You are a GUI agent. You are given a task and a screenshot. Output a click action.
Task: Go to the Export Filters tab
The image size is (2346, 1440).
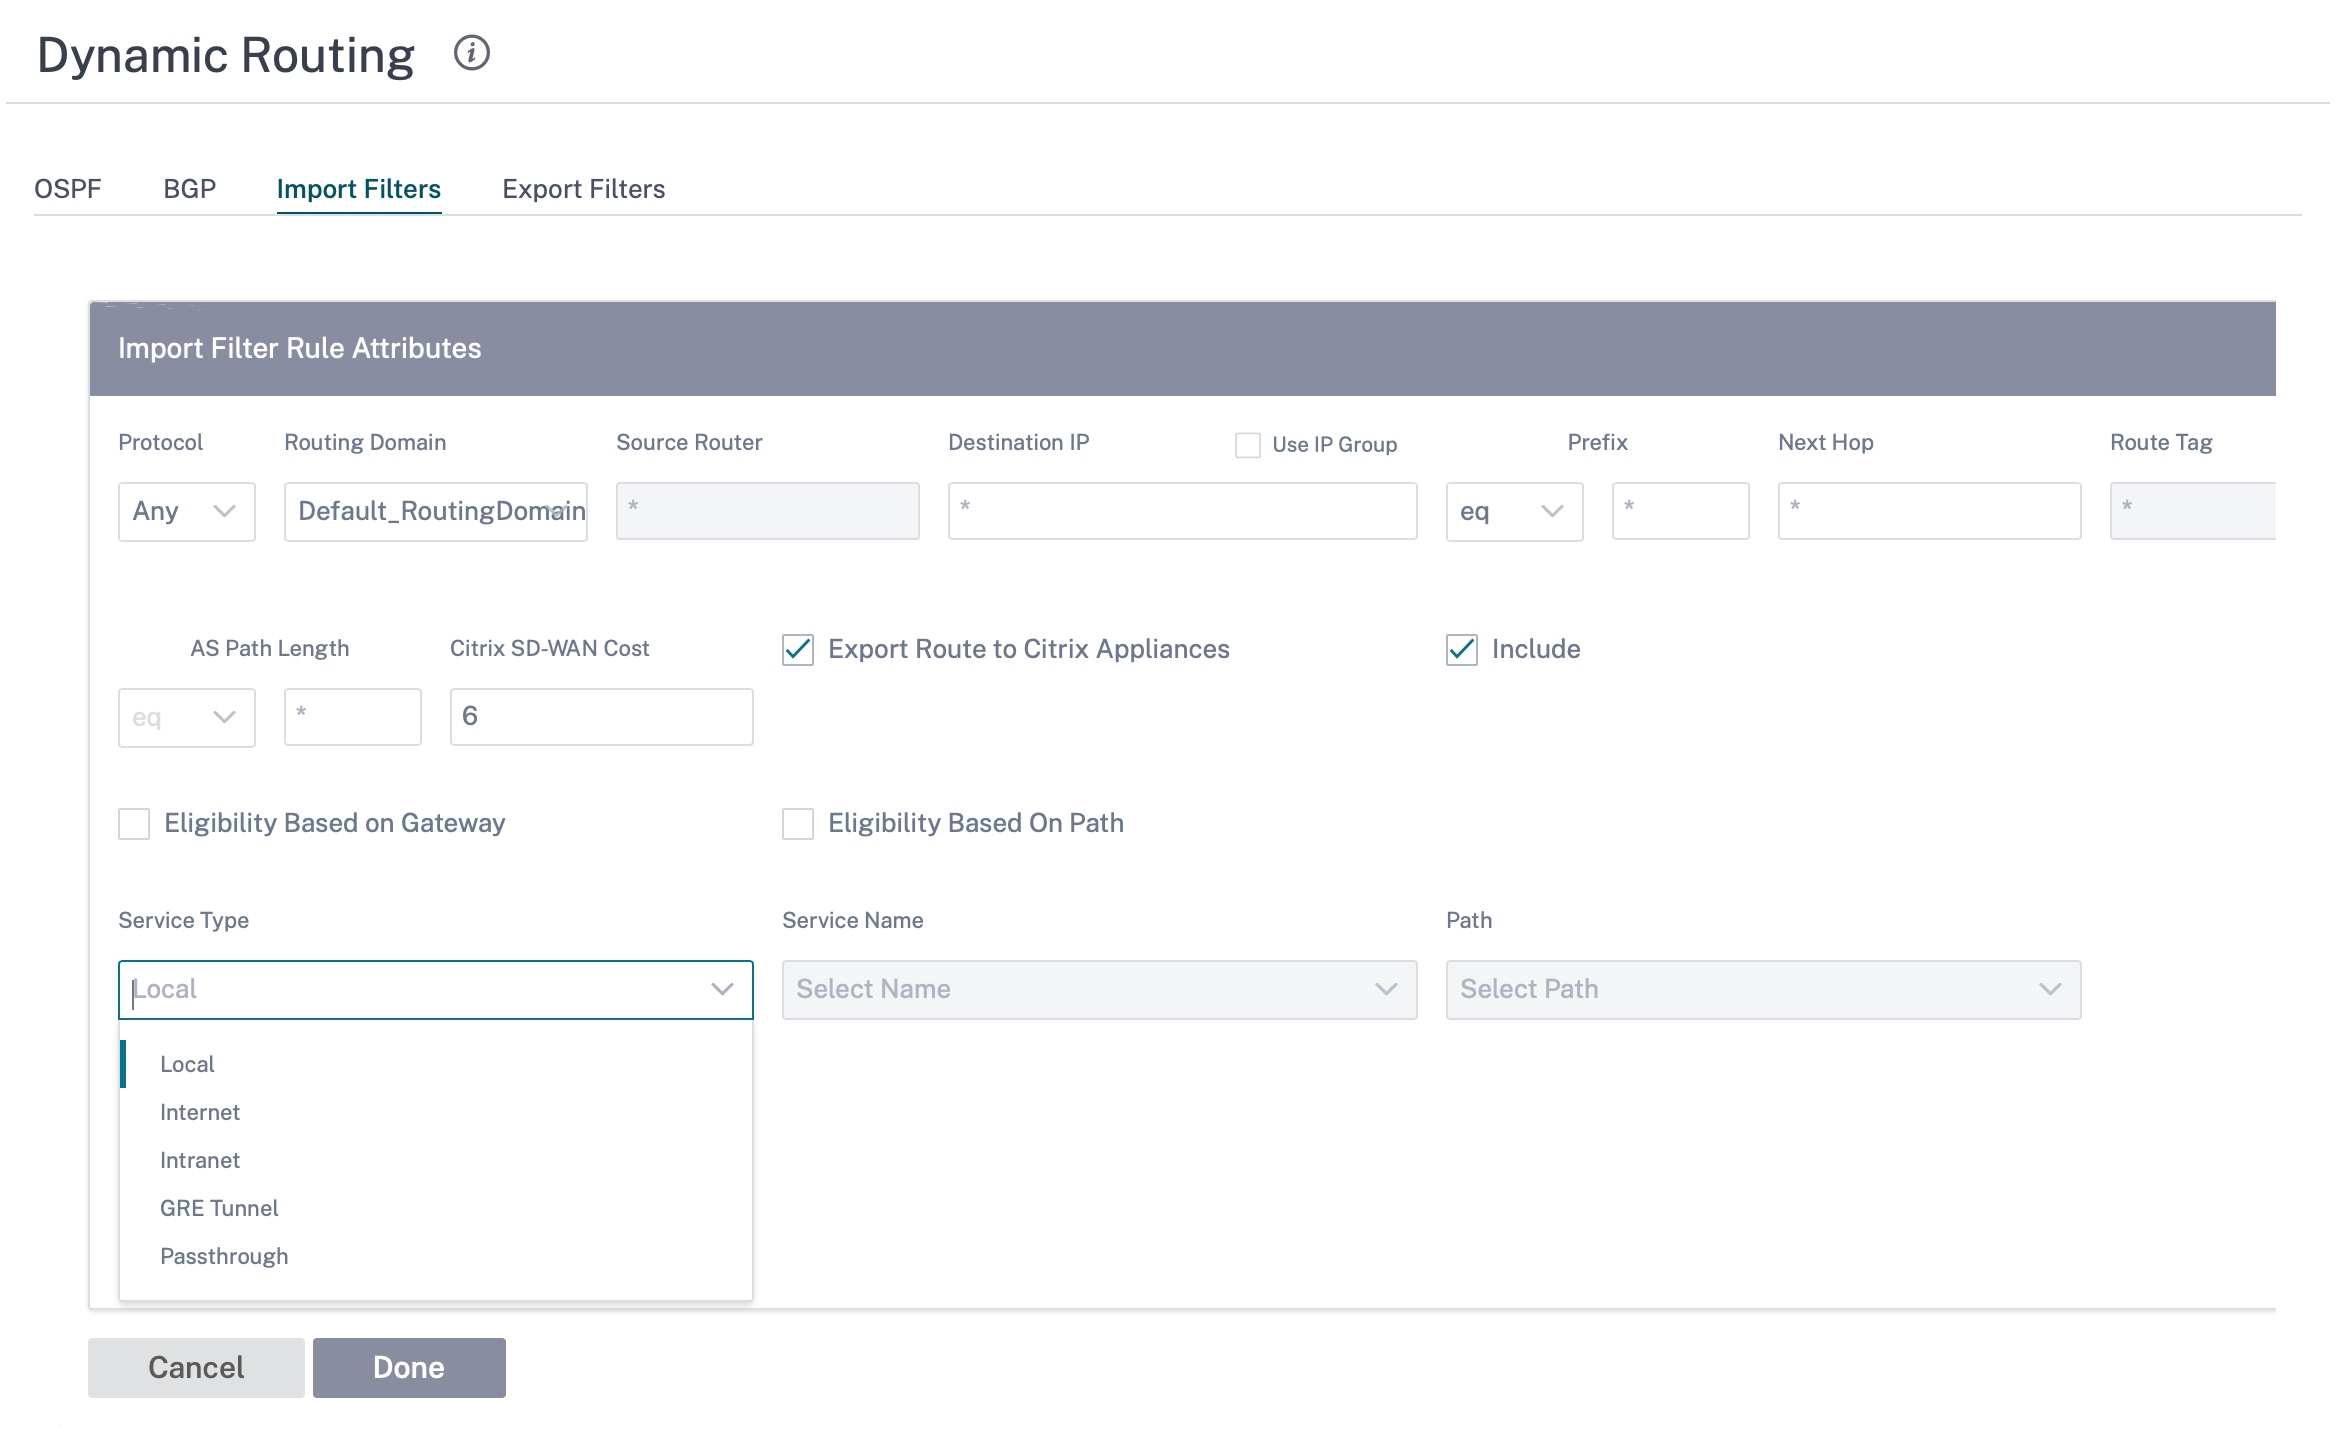[584, 189]
